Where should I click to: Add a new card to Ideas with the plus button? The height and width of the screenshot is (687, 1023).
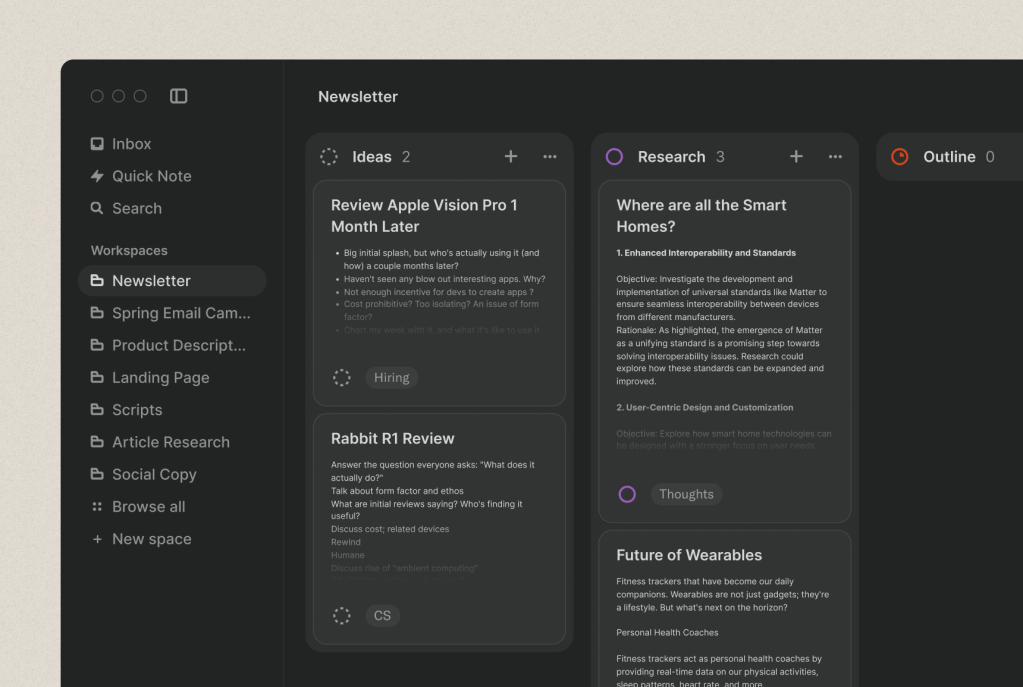510,156
